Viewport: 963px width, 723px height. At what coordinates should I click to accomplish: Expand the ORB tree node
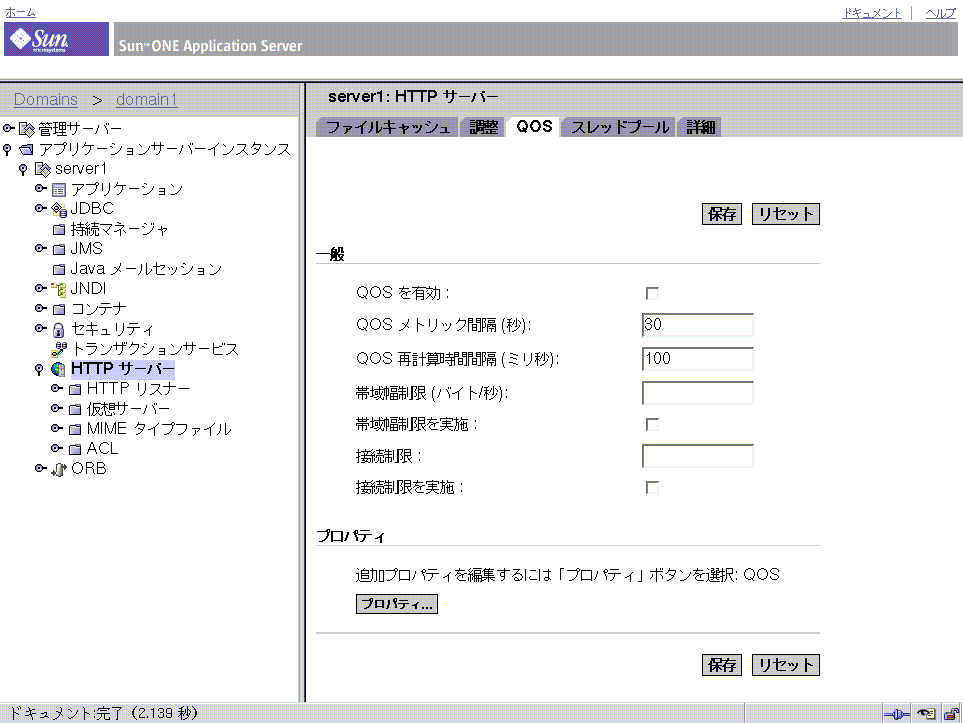[x=41, y=469]
